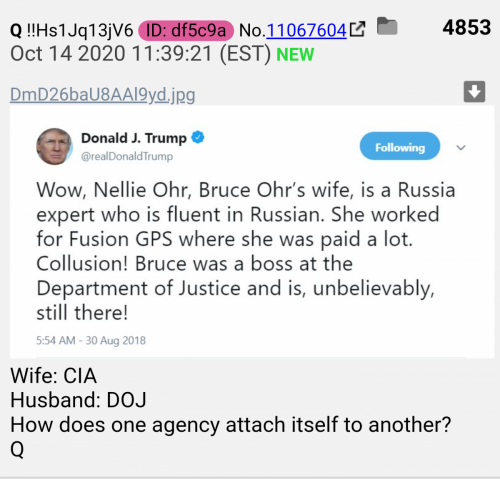Select the 4853 drop number
This screenshot has width=500, height=479.
(x=467, y=27)
